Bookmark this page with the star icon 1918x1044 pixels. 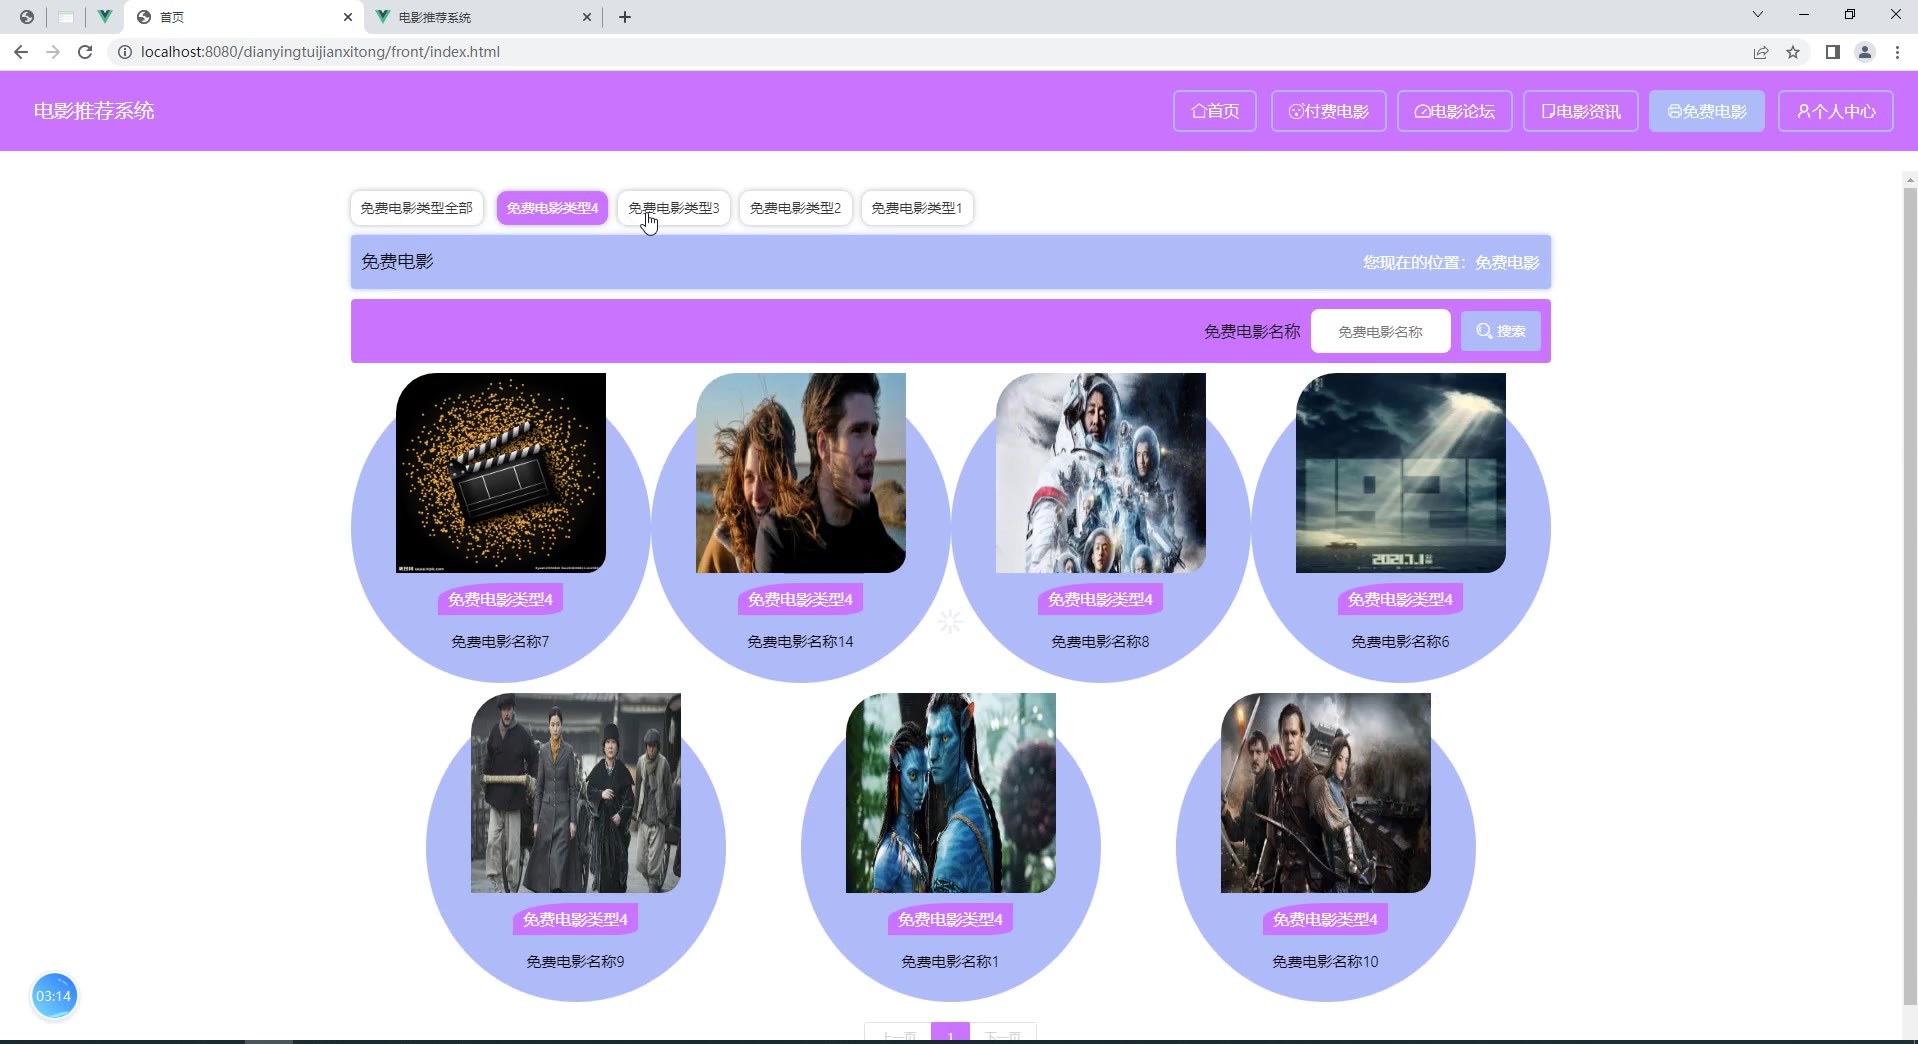tap(1793, 52)
